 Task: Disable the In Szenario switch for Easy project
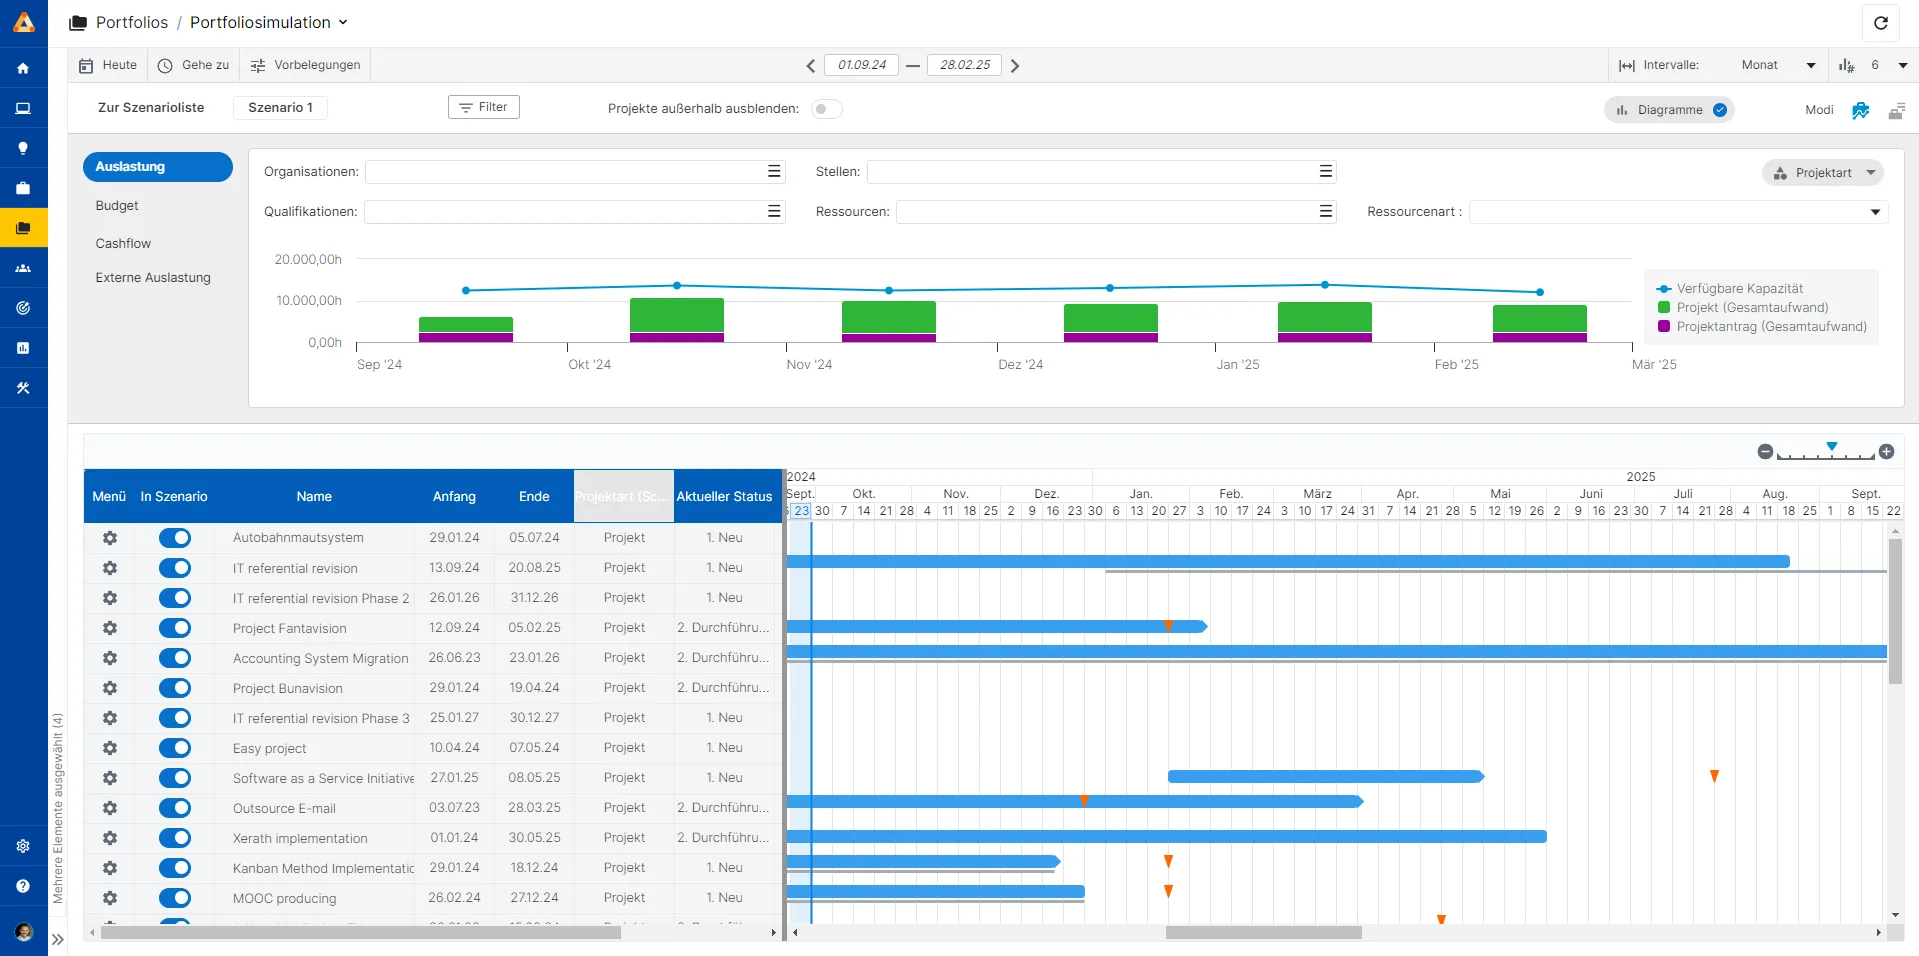pos(175,748)
